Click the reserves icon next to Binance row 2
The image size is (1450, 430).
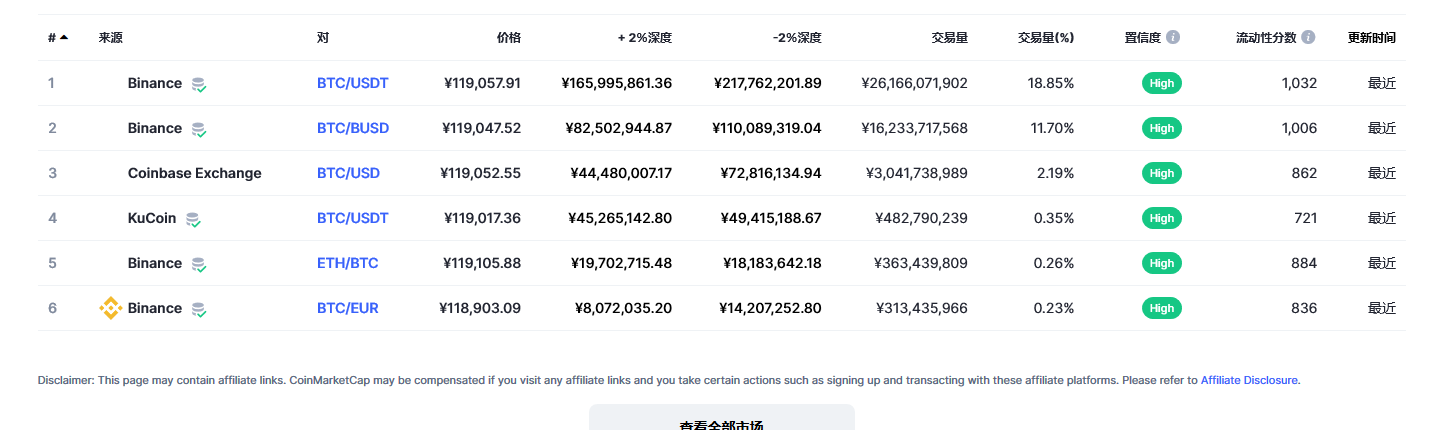coord(199,129)
